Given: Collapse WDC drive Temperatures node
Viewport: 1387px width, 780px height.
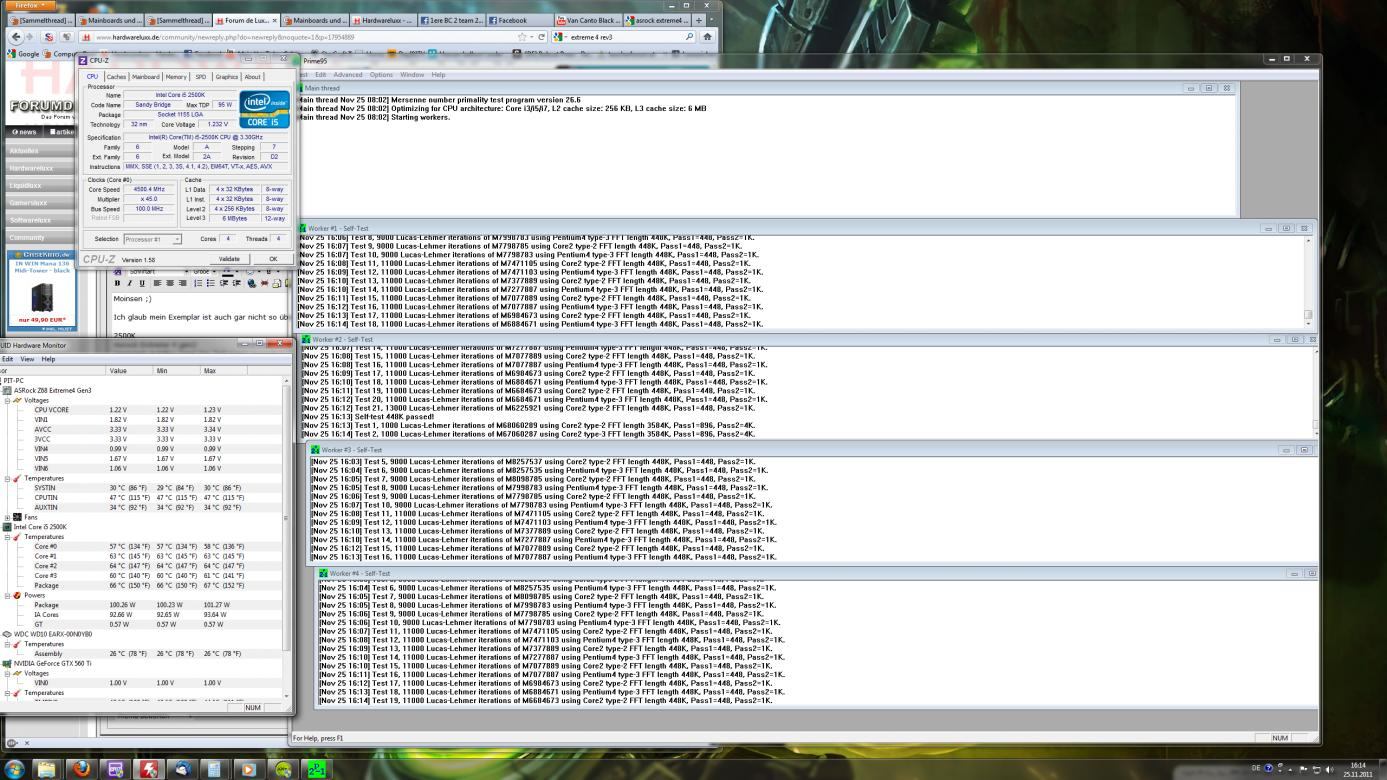Looking at the screenshot, I should tap(8, 644).
